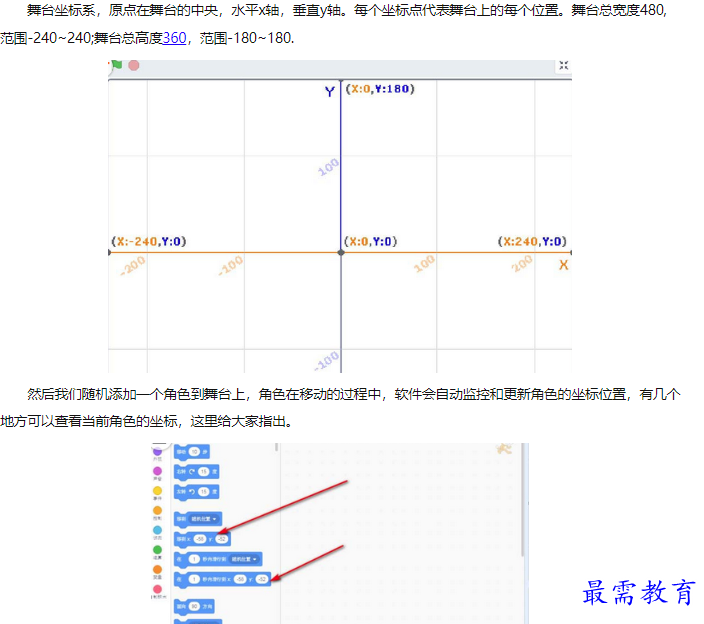This screenshot has height=624, width=704.
Task: Click the green flag start icon
Action: (116, 65)
